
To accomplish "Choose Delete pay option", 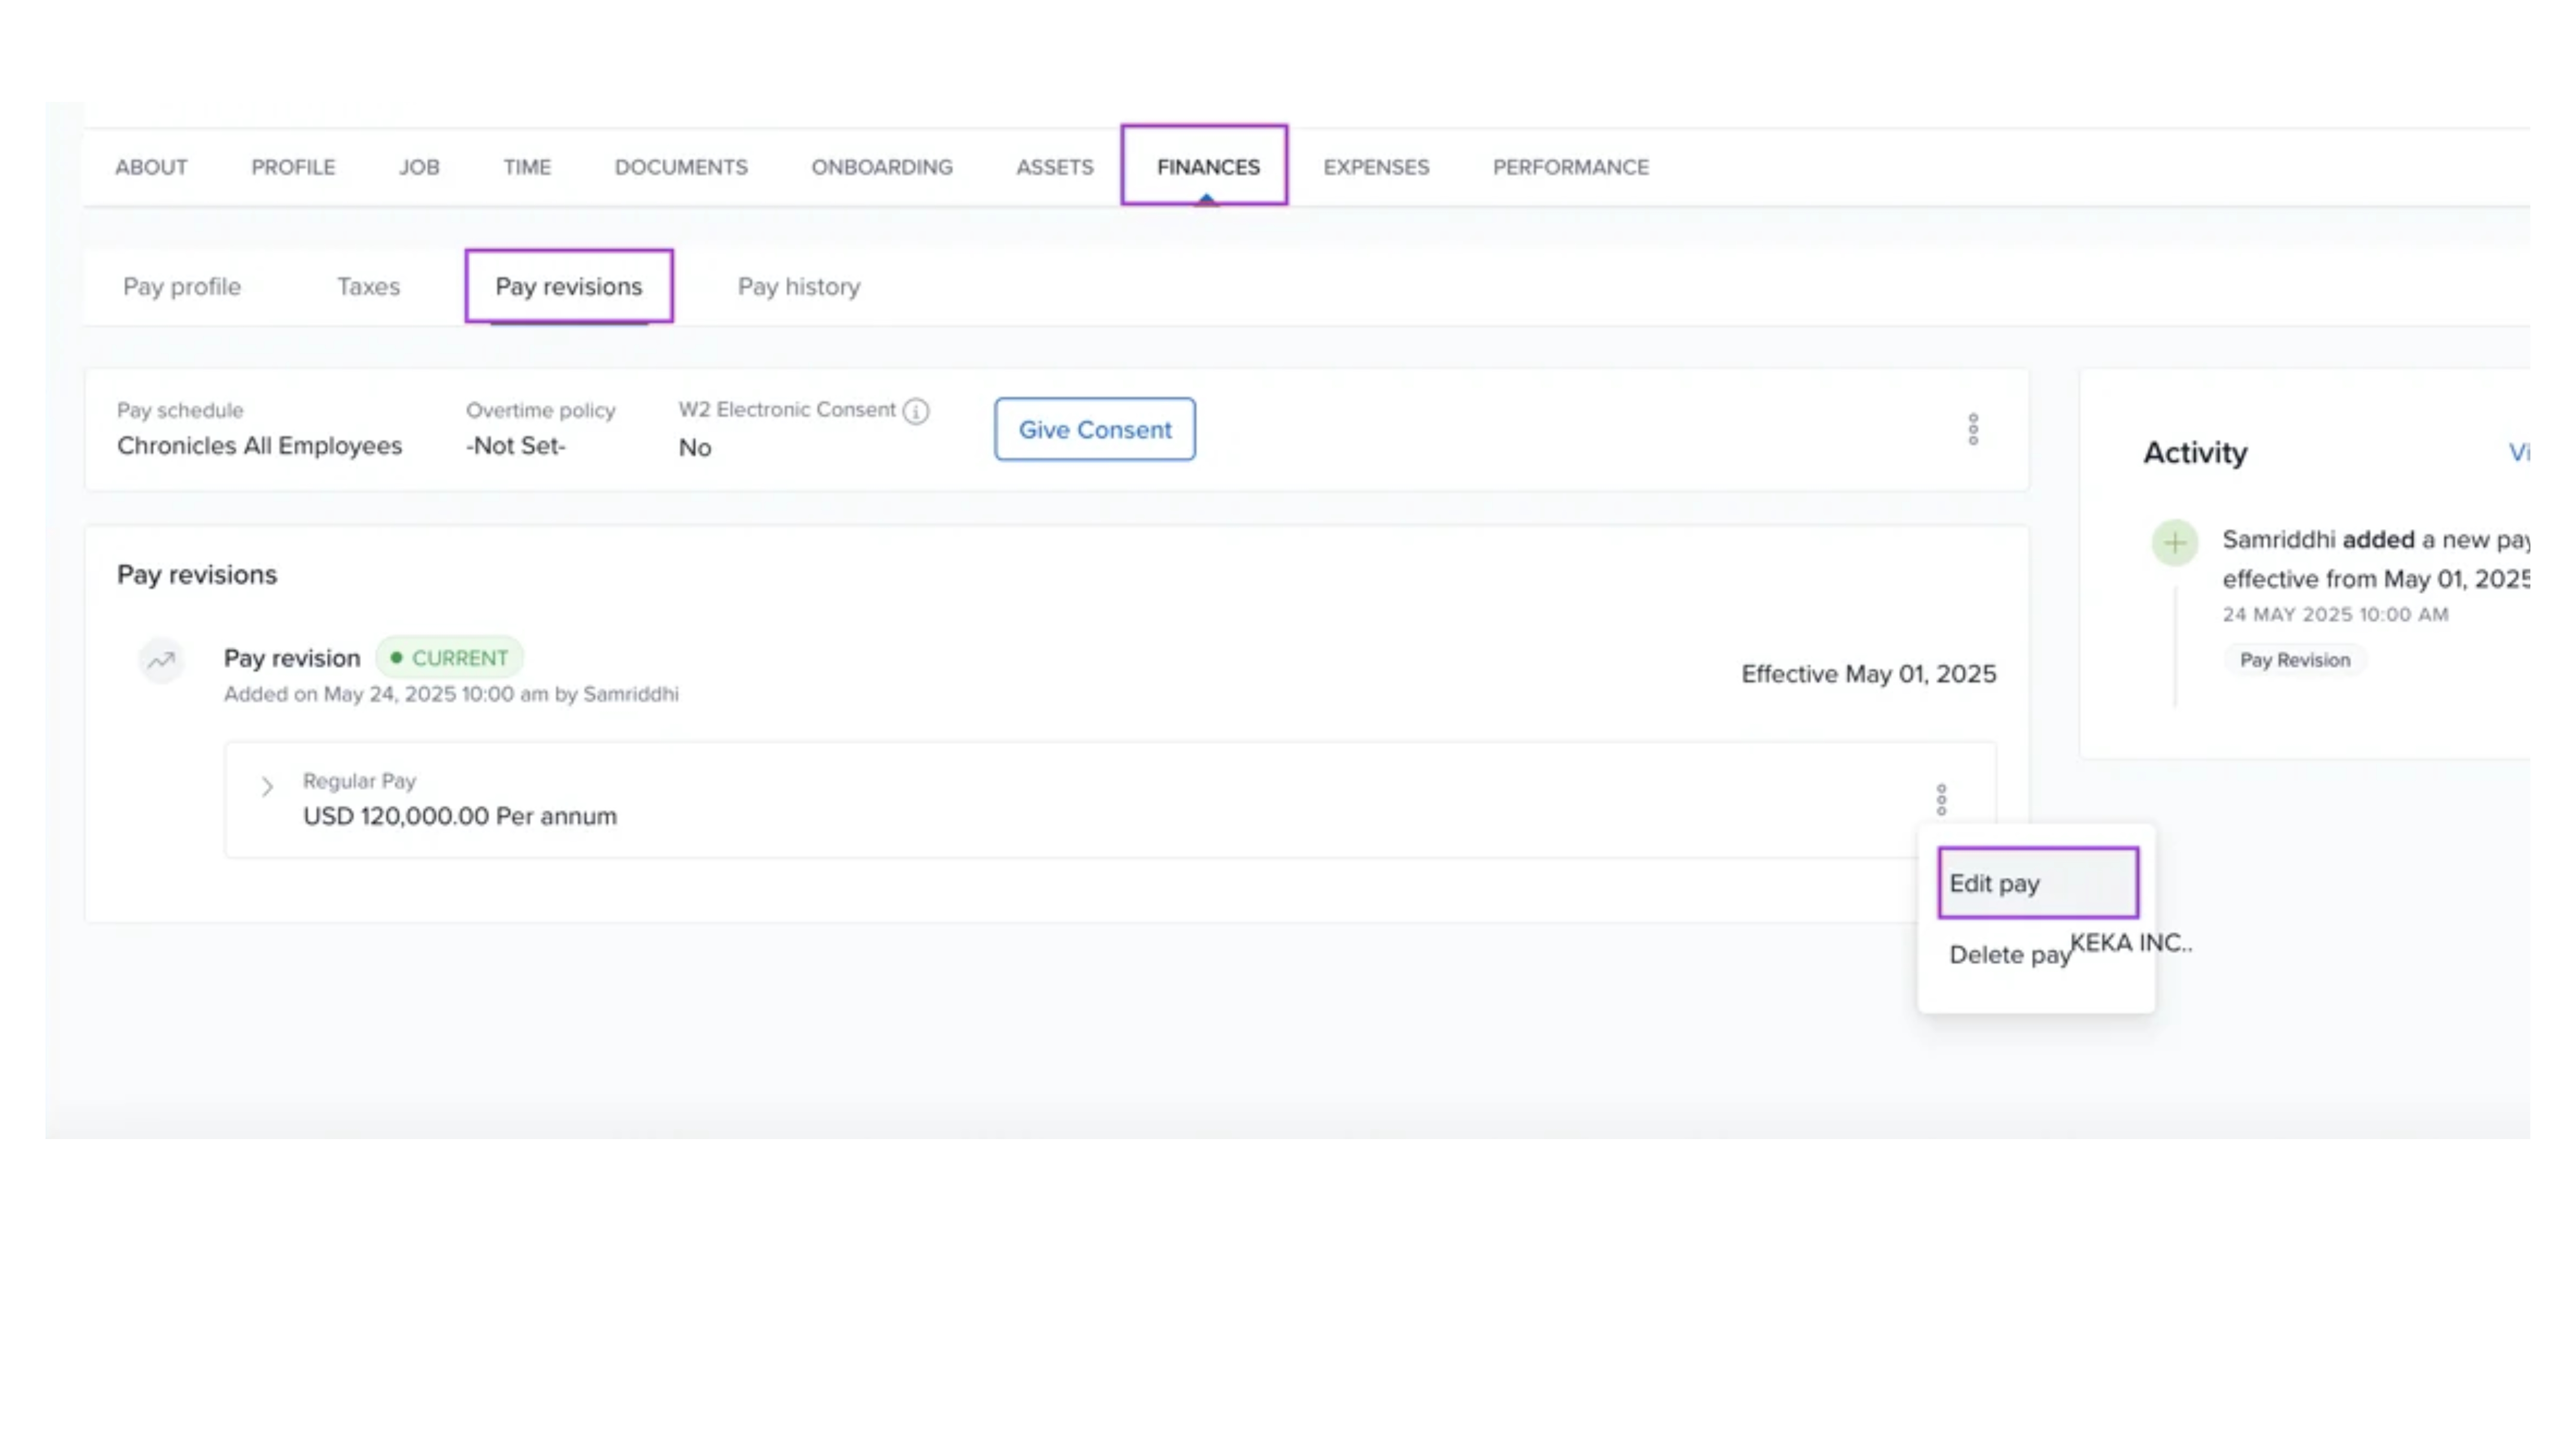I will [x=2007, y=955].
